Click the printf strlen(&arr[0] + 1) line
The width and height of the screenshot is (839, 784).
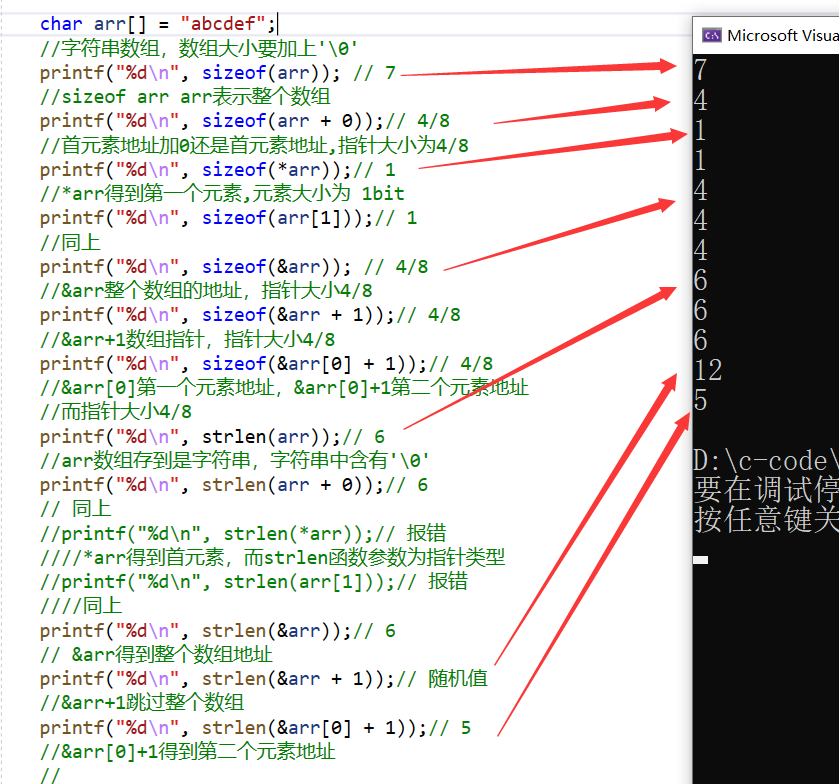coord(255,728)
